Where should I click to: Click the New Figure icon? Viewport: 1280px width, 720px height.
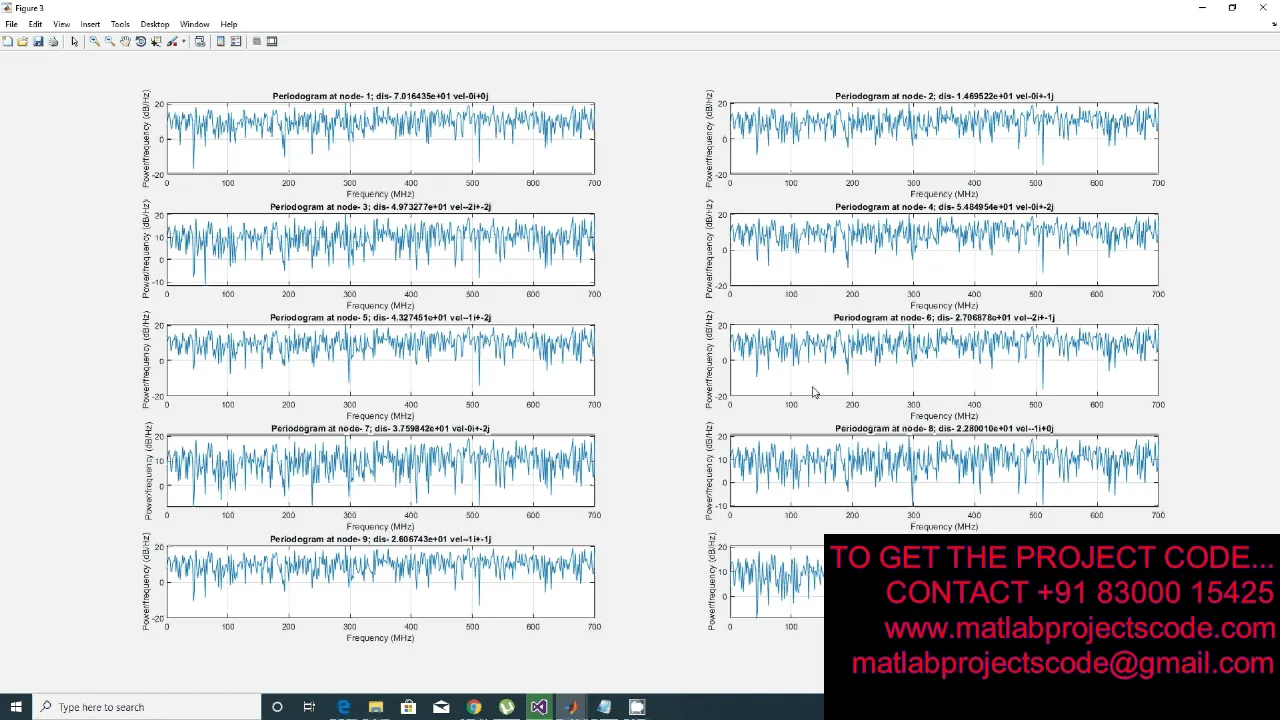point(8,41)
